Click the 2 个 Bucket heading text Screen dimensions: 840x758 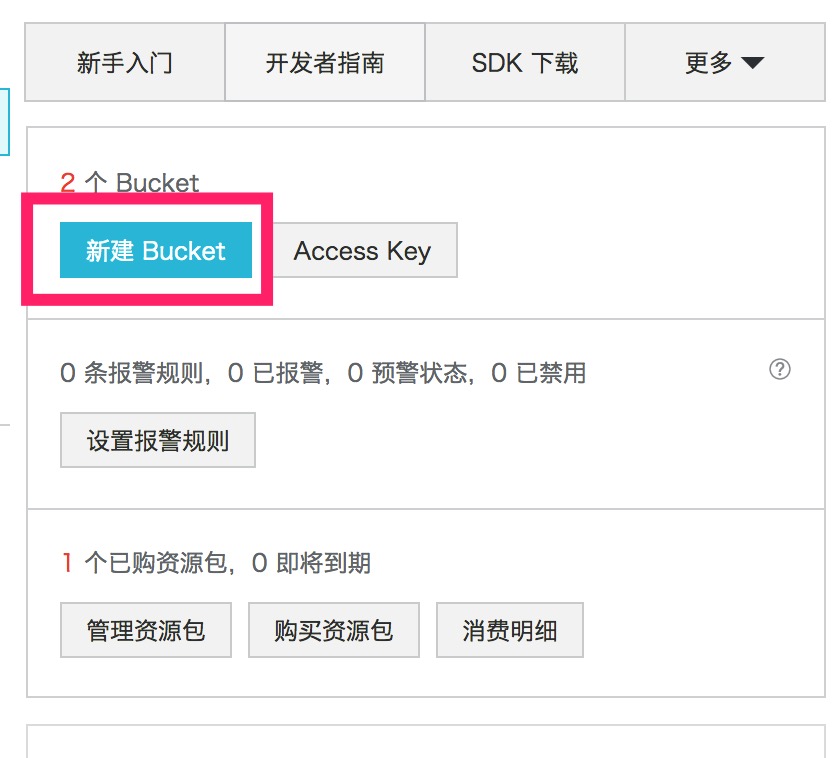coord(129,183)
